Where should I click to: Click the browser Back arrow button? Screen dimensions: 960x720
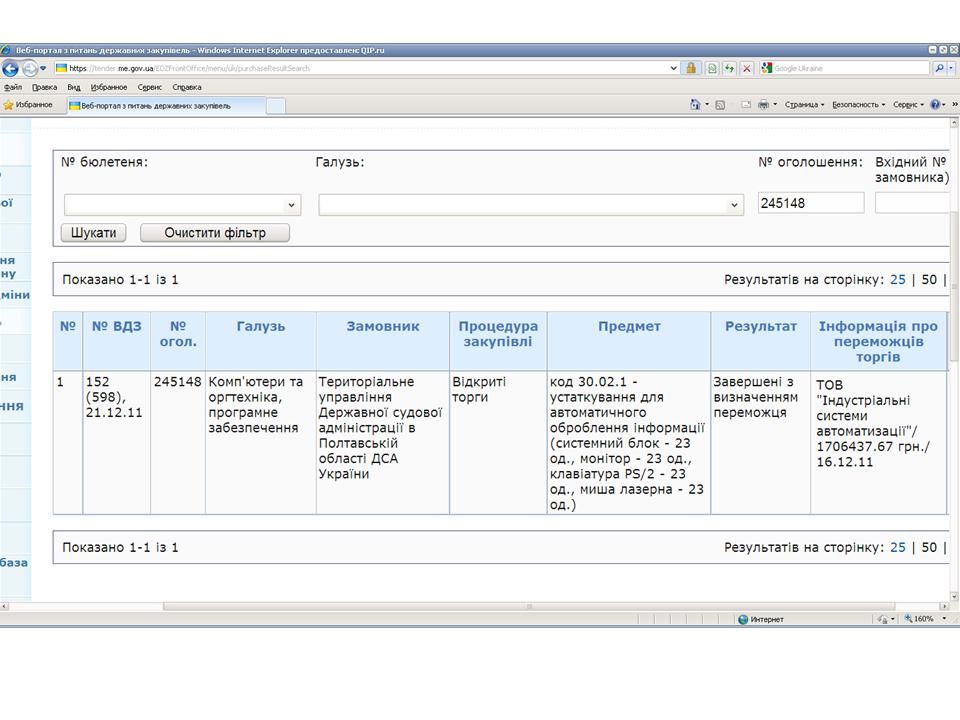[x=11, y=68]
